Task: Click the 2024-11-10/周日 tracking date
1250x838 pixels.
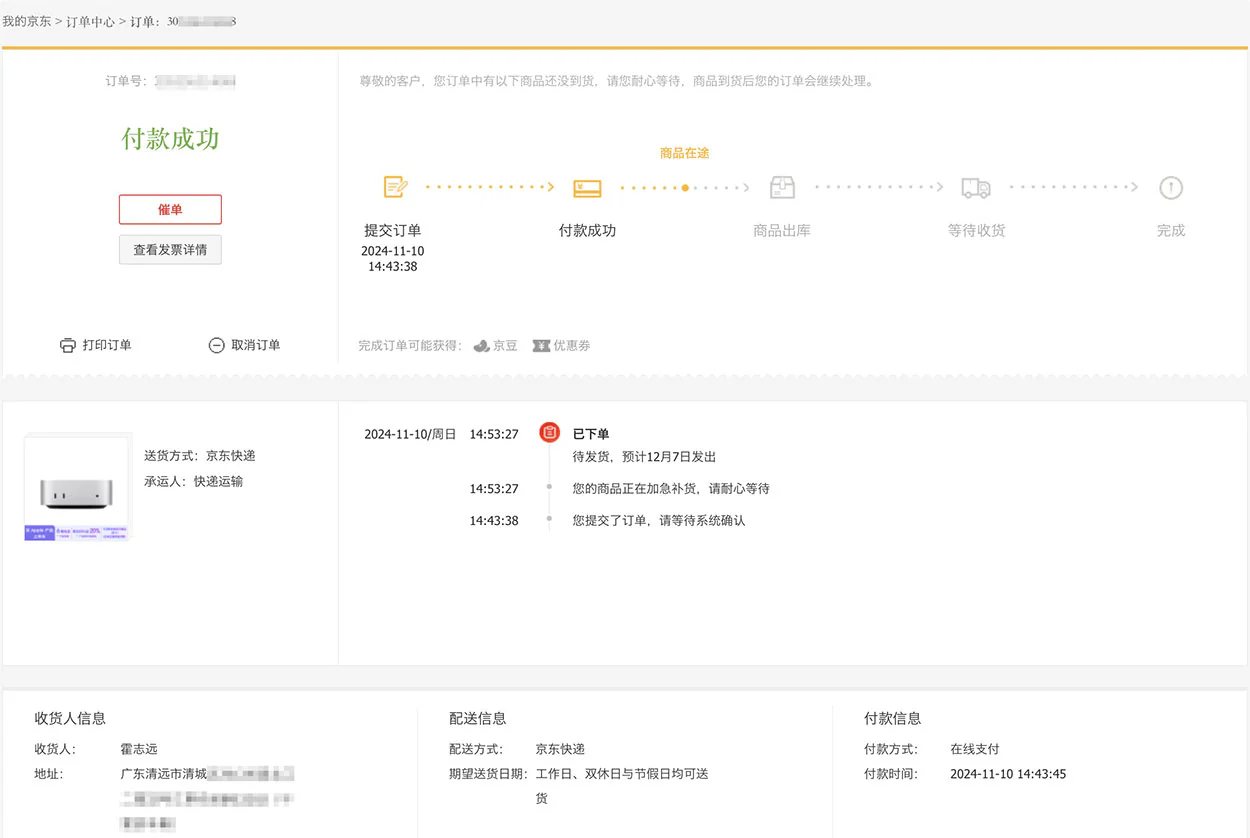Action: point(410,434)
